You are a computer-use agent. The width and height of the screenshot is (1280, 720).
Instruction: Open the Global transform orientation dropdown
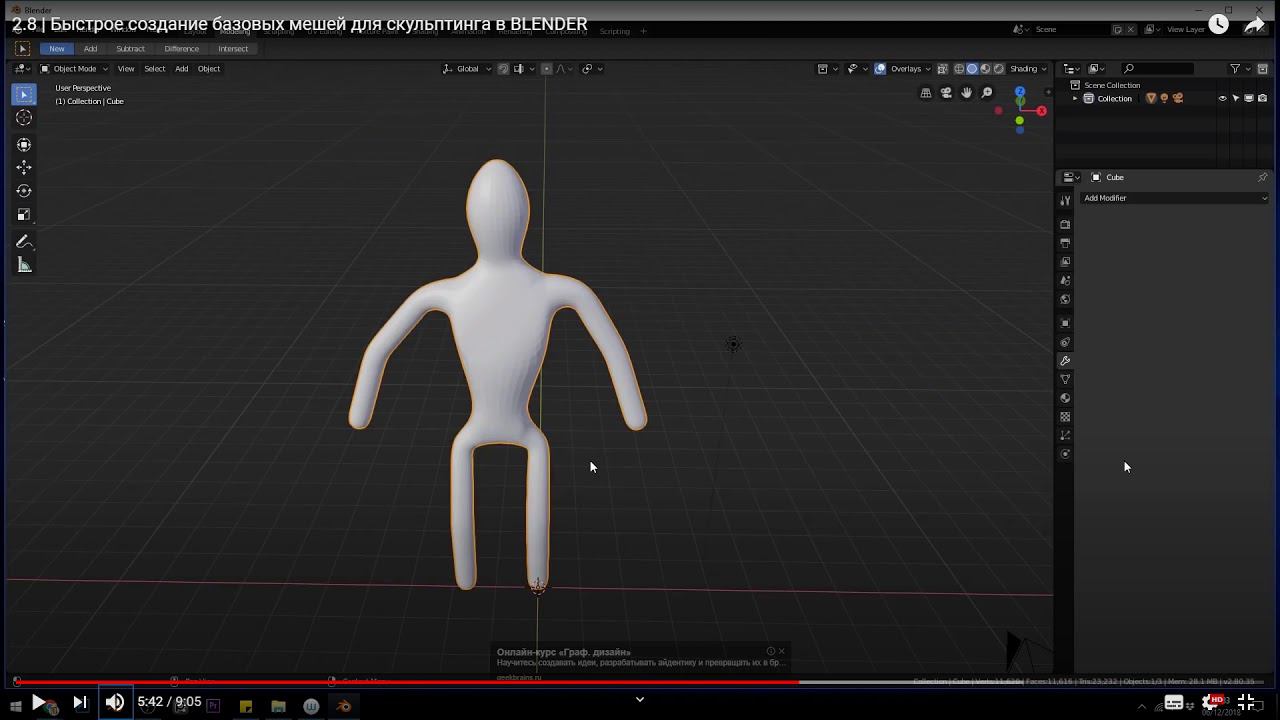tap(468, 69)
